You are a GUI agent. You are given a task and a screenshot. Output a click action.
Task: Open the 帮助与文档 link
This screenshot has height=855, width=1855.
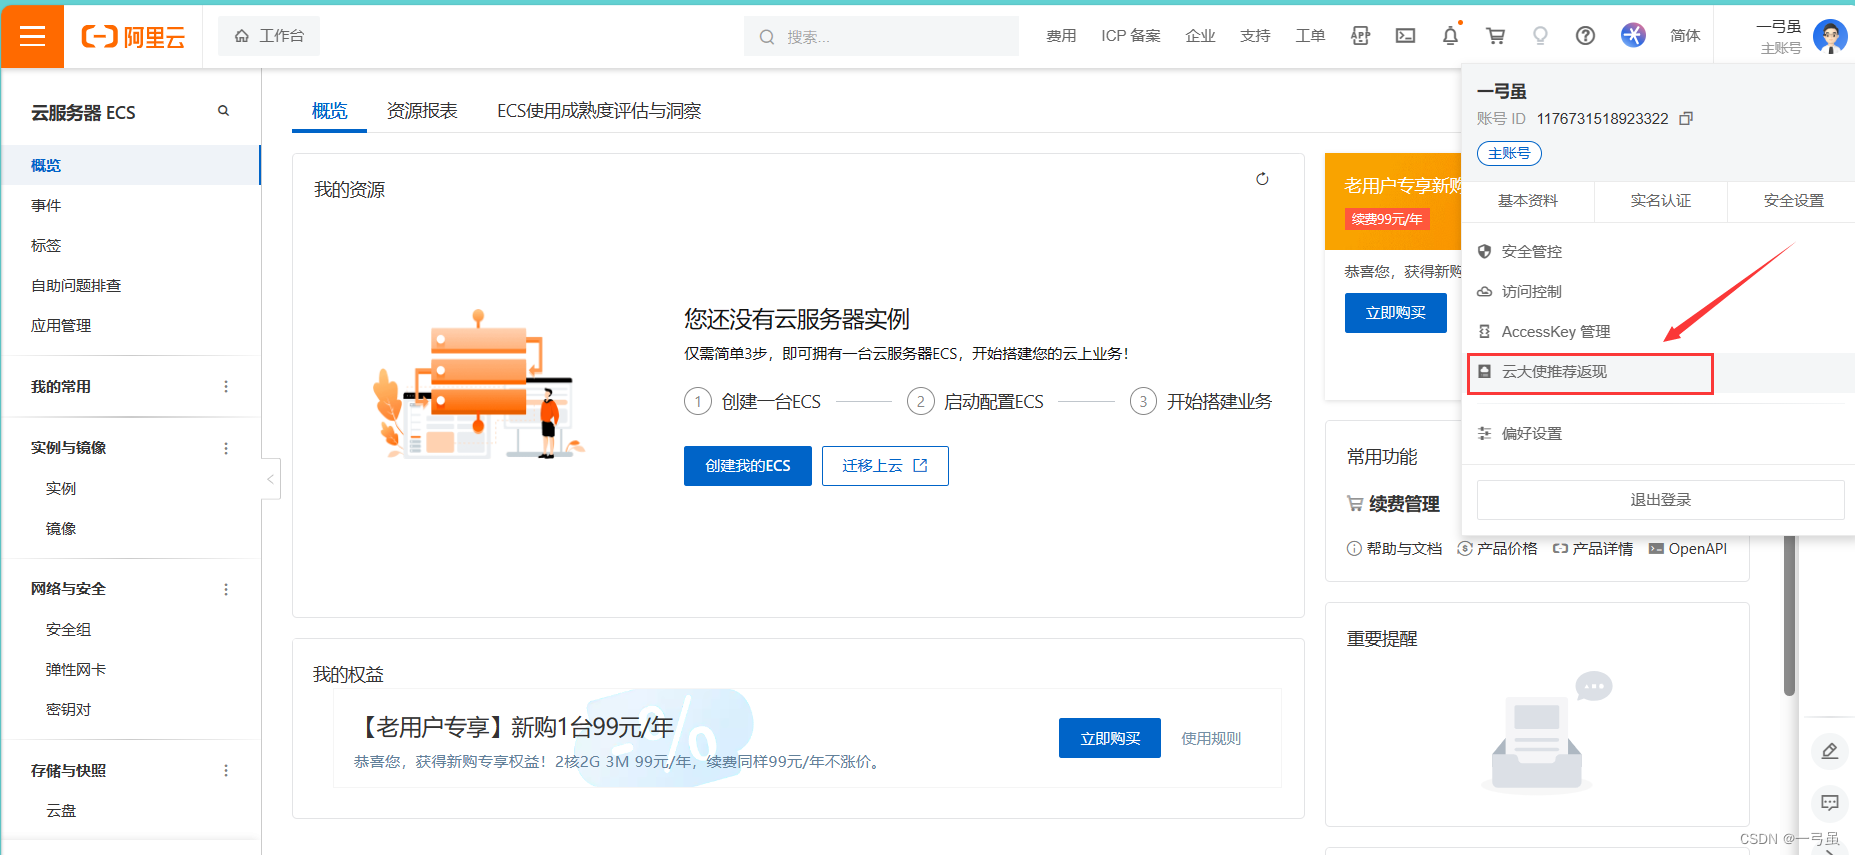[1394, 548]
